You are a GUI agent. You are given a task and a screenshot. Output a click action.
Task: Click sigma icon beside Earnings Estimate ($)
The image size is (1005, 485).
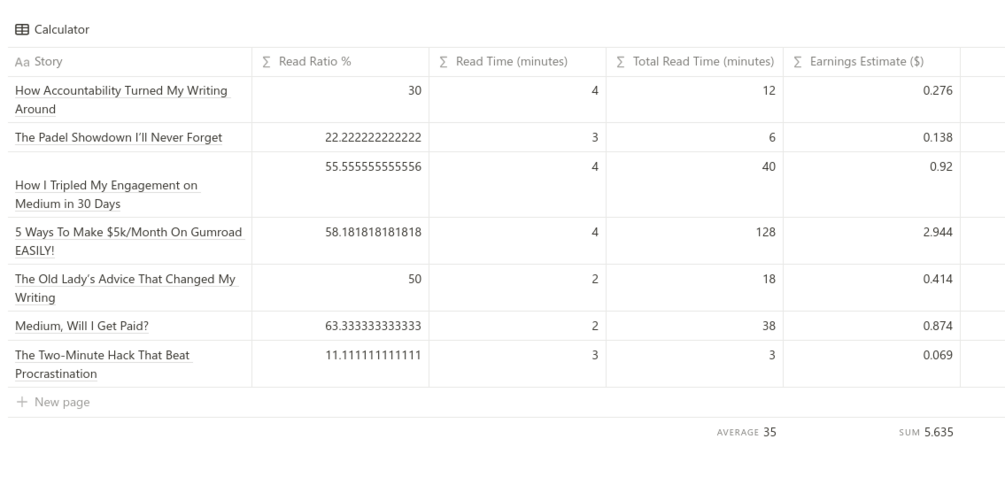pyautogui.click(x=797, y=62)
